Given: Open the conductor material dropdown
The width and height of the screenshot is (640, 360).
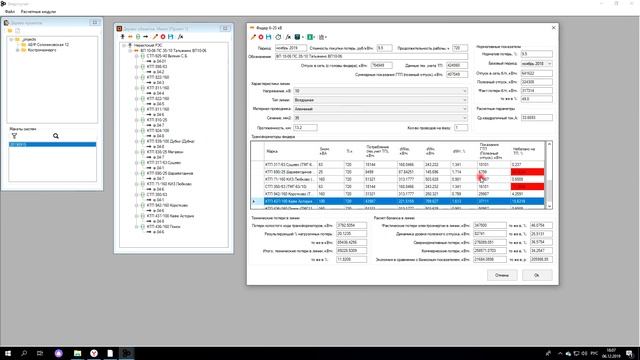Looking at the screenshot, I should coord(464,109).
